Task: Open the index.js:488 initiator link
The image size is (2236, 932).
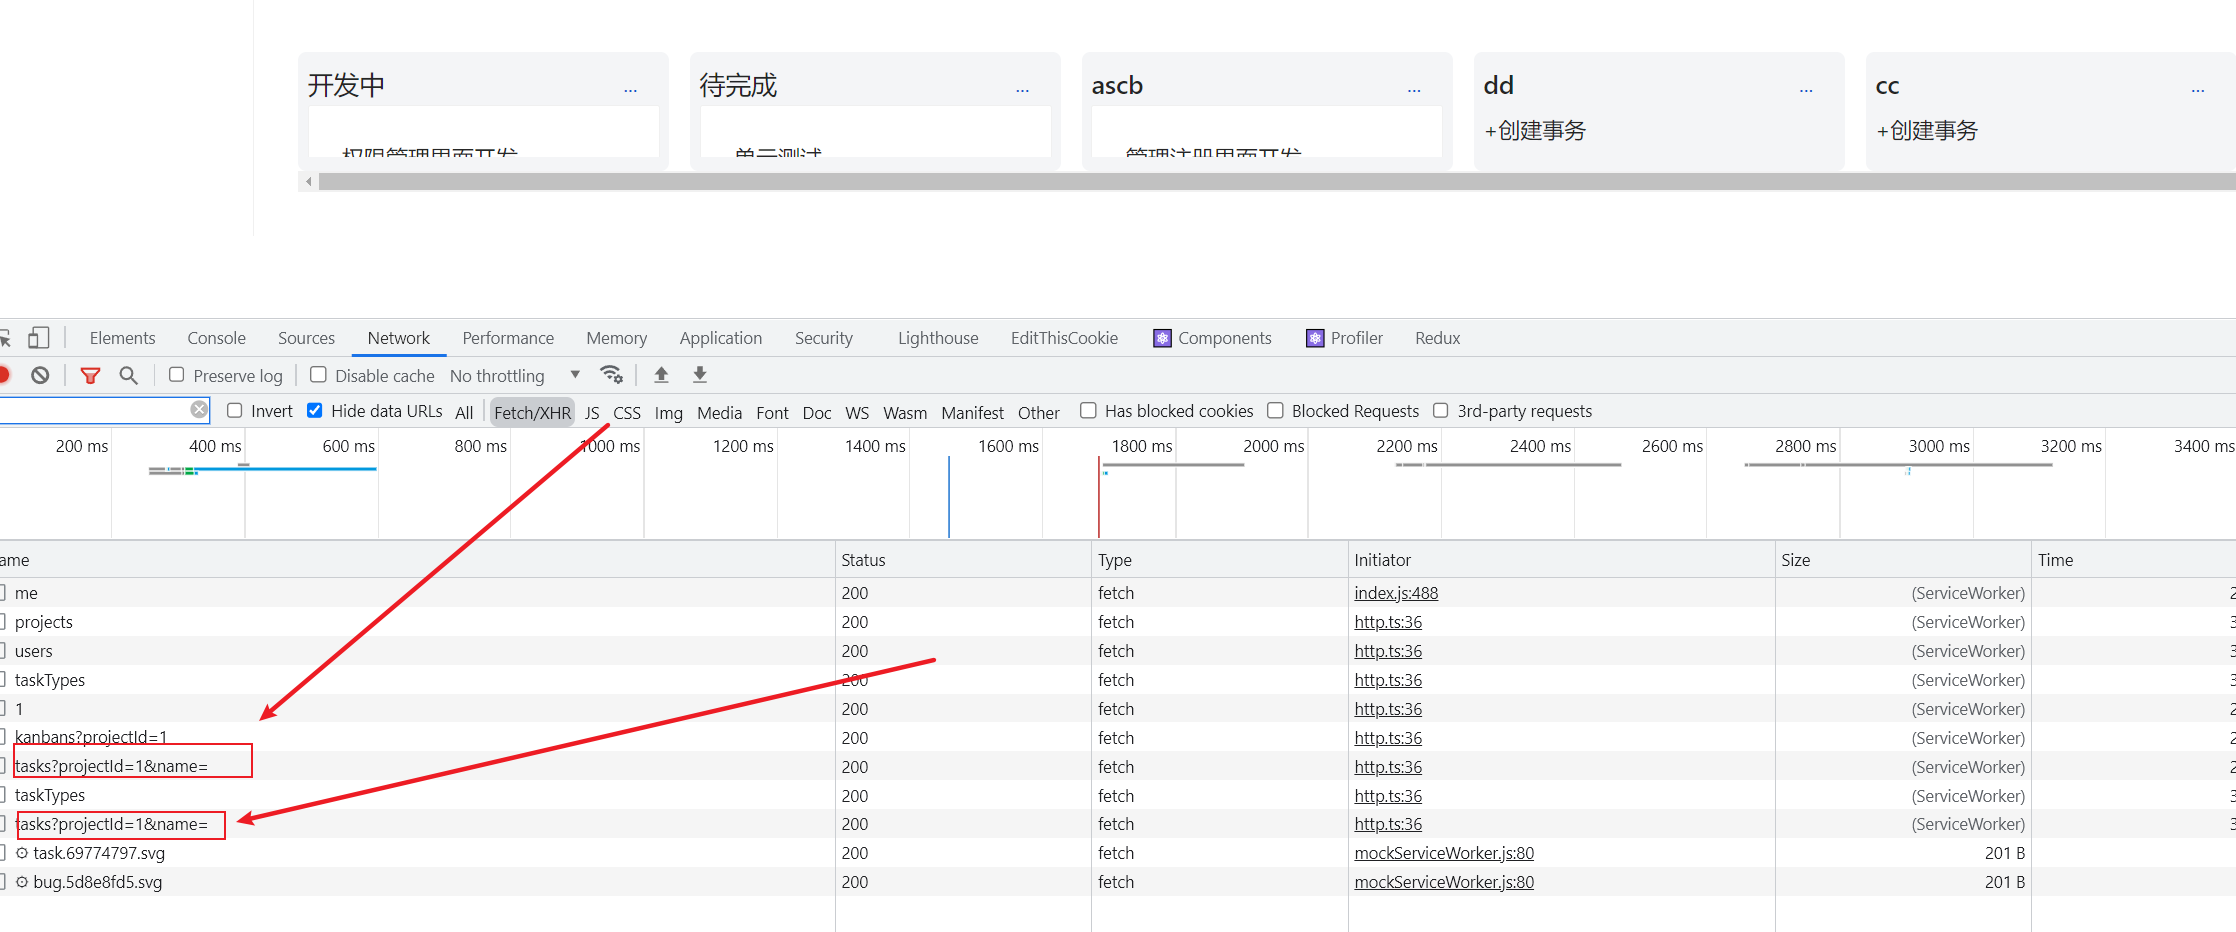Action: point(1396,593)
